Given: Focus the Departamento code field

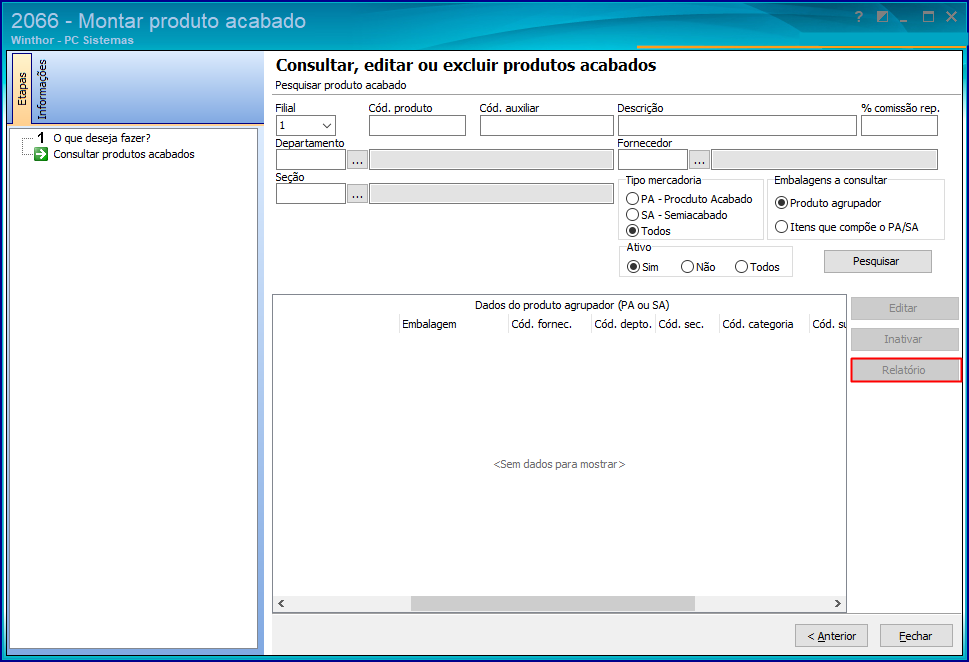Looking at the screenshot, I should pos(311,159).
